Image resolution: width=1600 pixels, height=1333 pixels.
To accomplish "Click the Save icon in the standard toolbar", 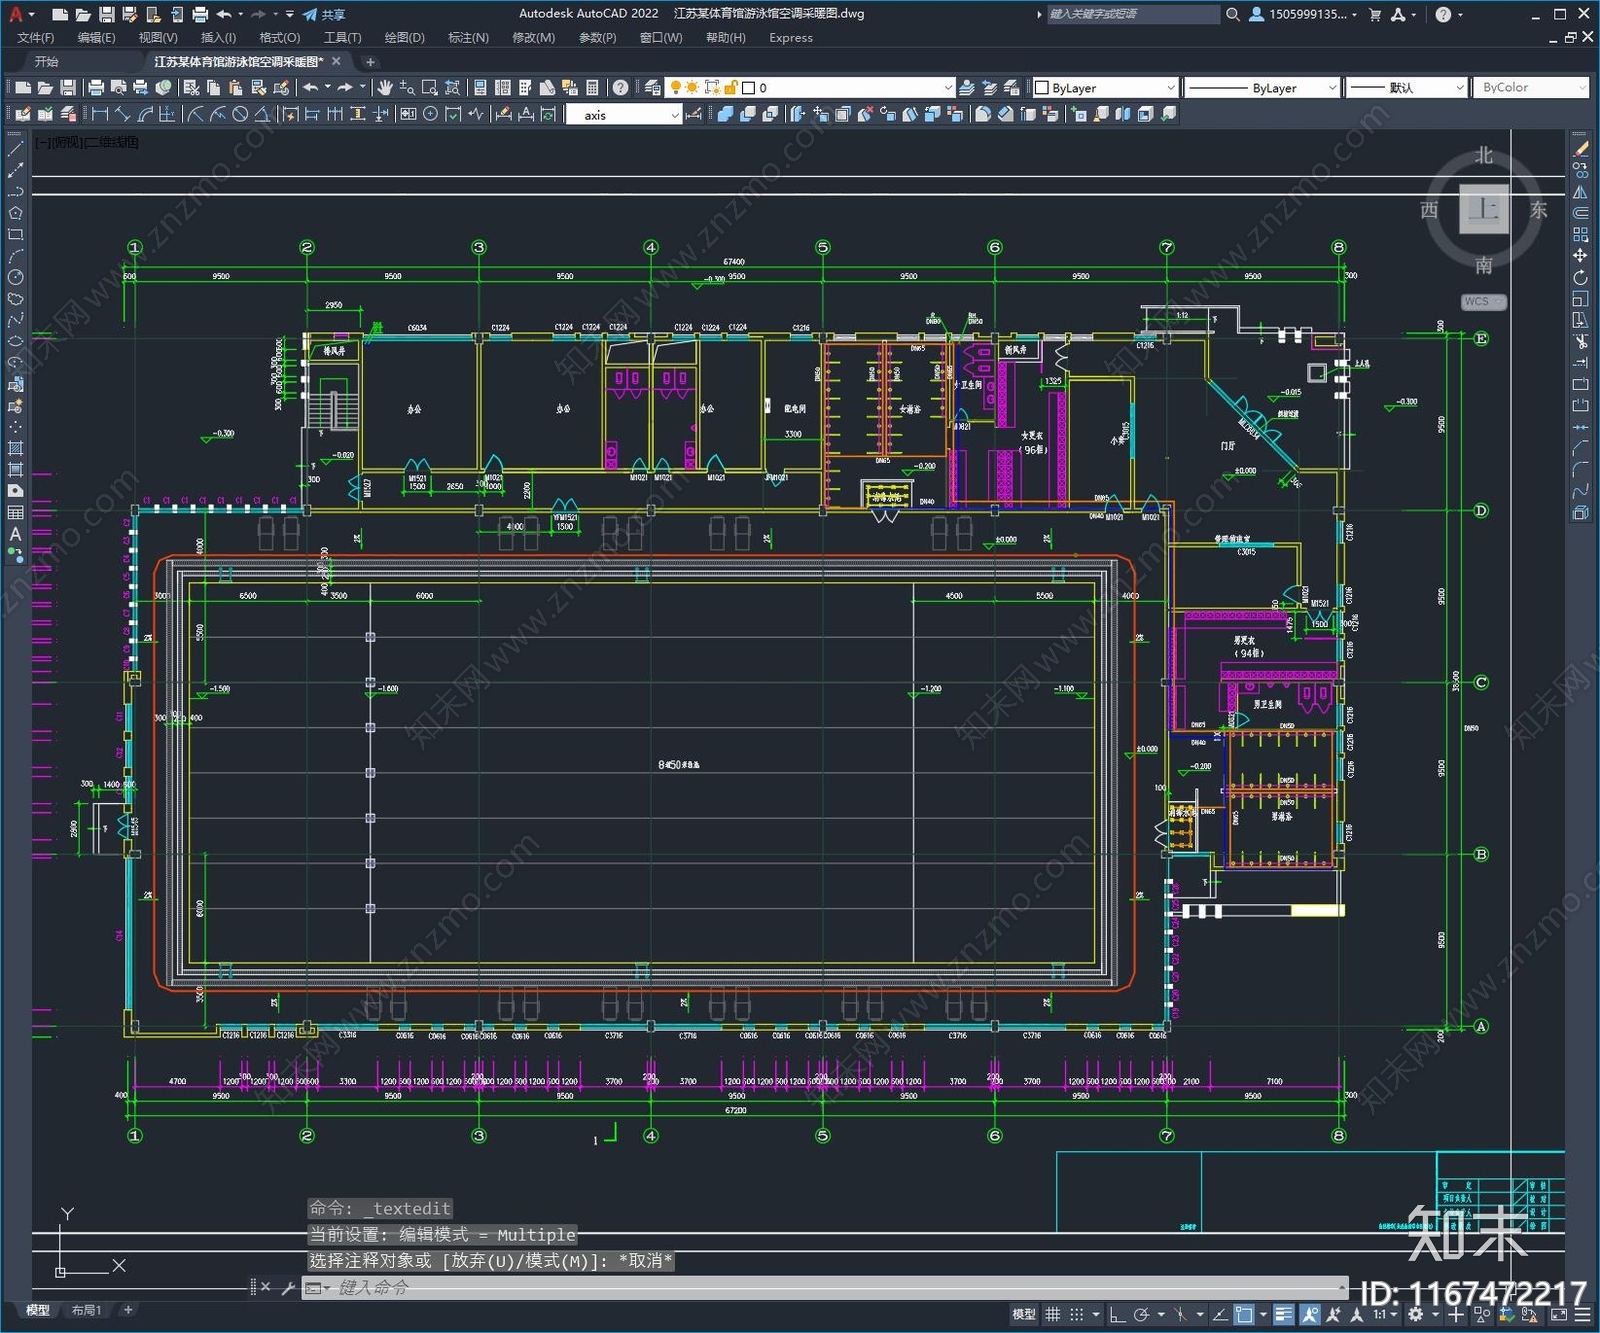I will coord(68,88).
